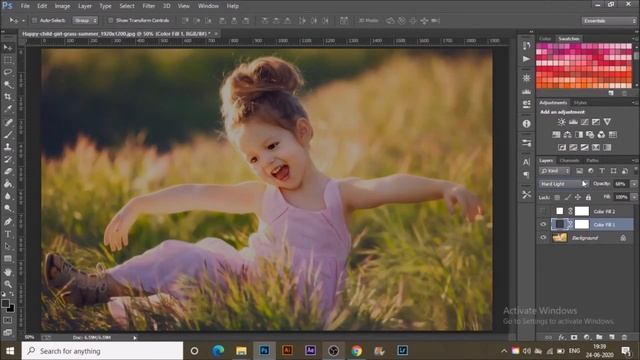Select the Rectangular Marquee tool
The width and height of the screenshot is (640, 360).
point(8,60)
